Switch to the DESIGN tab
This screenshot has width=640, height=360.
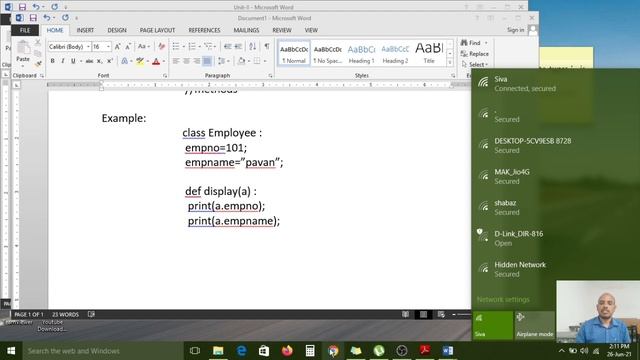coord(117,30)
